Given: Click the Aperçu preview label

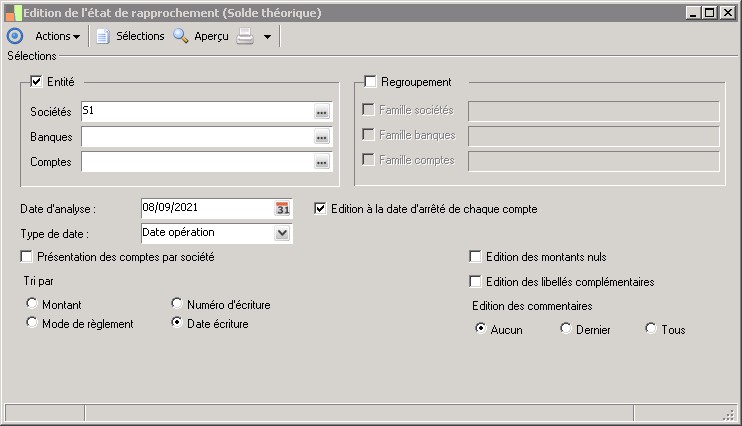Looking at the screenshot, I should [x=211, y=36].
